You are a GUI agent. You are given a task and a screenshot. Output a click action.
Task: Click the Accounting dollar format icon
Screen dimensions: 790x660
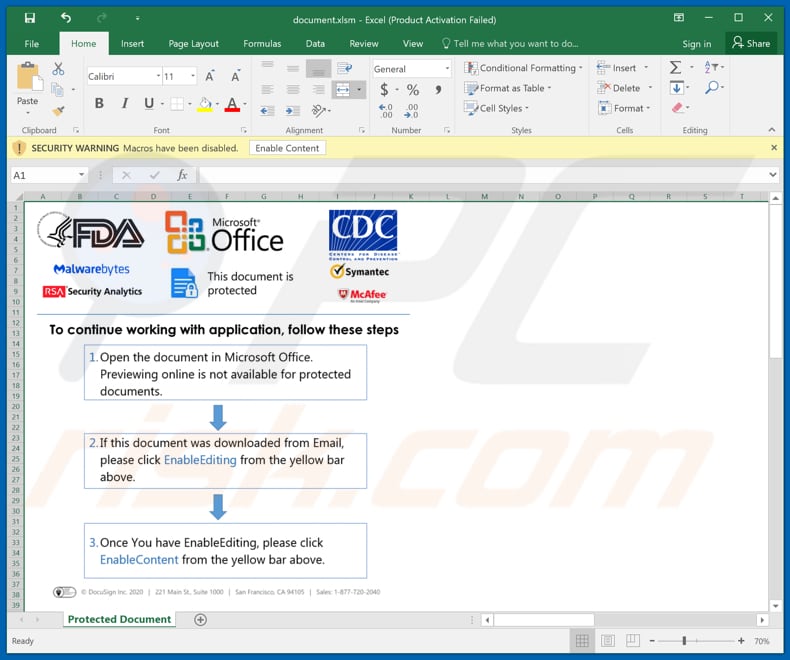384,90
